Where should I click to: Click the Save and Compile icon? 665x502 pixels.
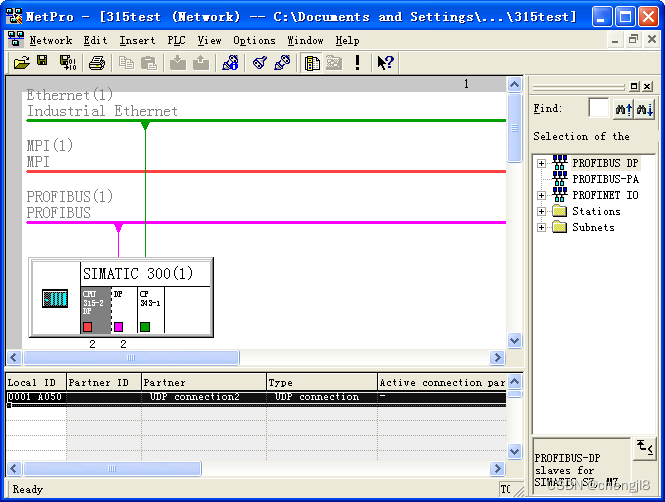coord(67,63)
